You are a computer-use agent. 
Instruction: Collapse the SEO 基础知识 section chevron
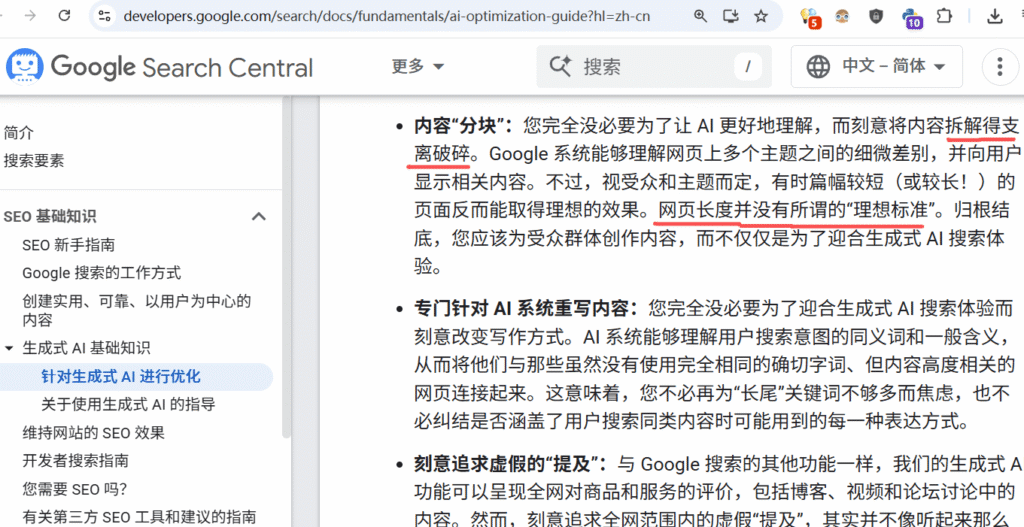pos(259,216)
